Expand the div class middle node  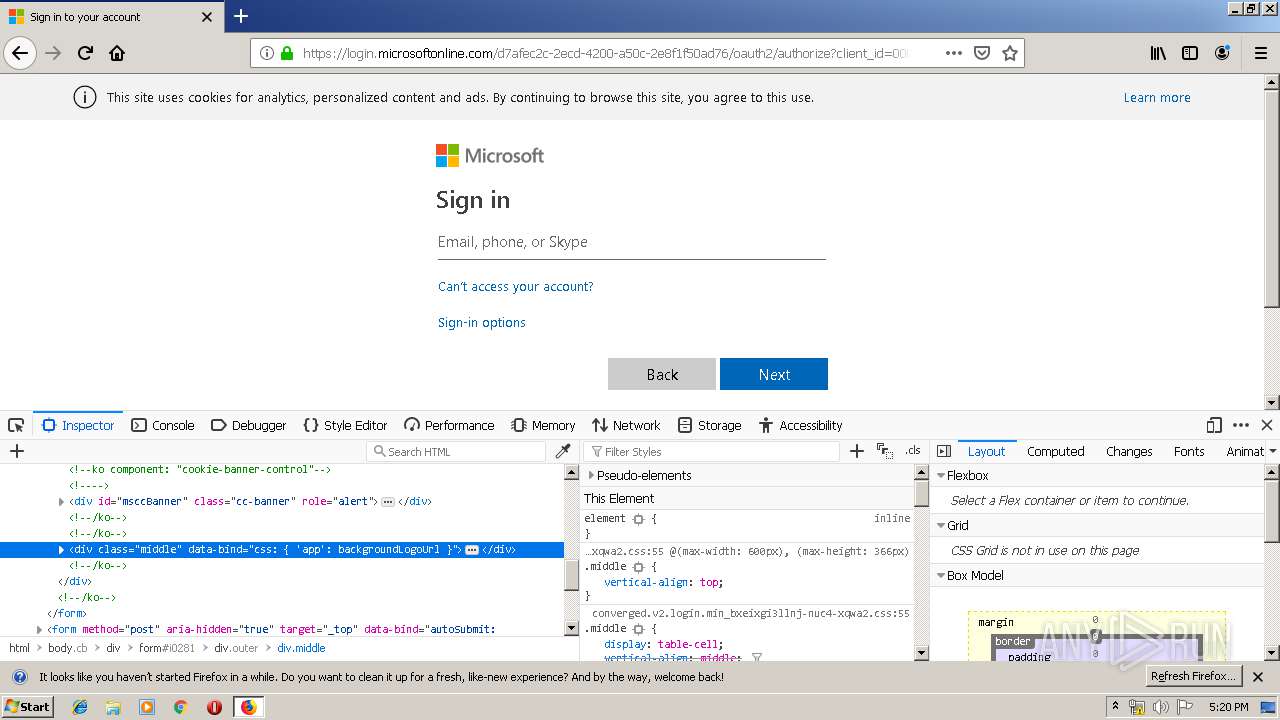[x=62, y=550]
